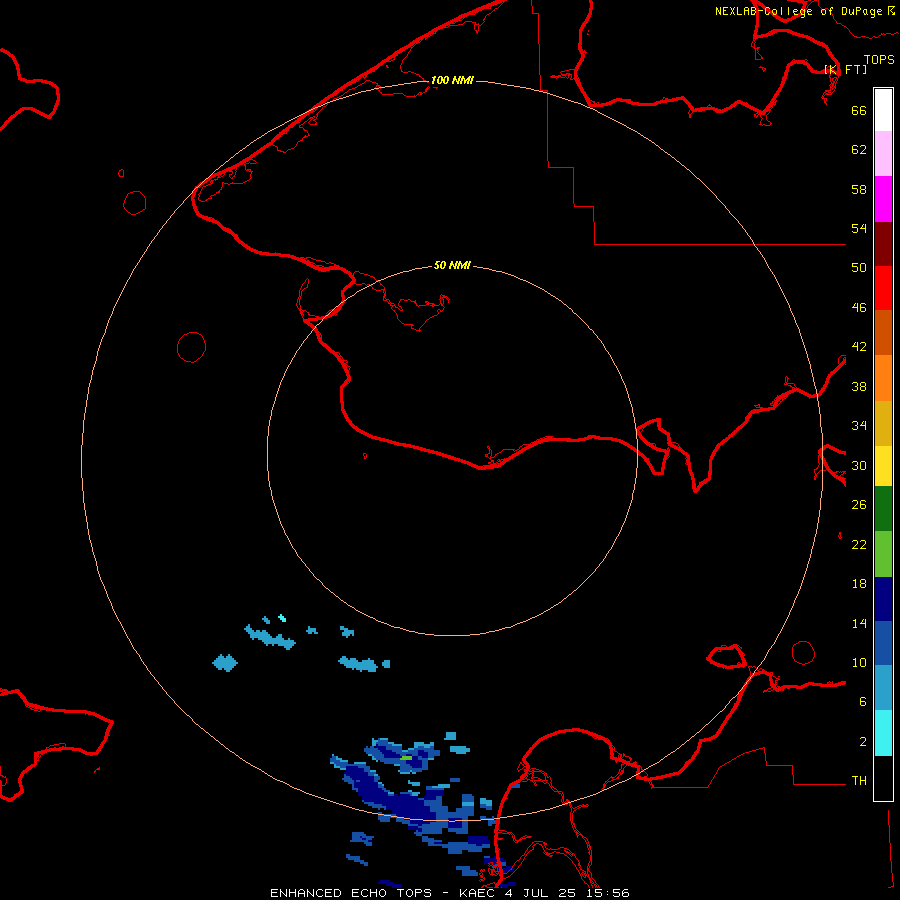
Task: Click the tiny cyan echo above the light blue cluster
Action: [x=282, y=618]
